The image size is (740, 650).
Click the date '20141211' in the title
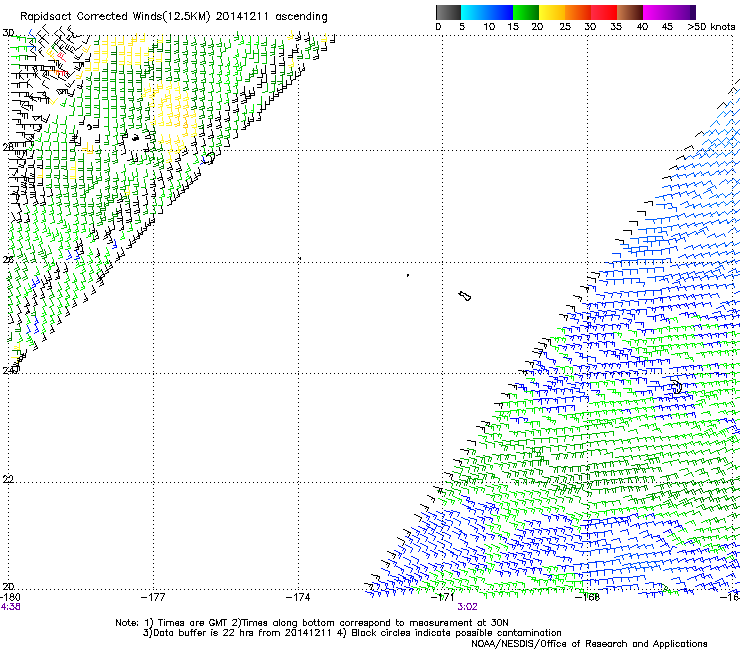point(242,17)
